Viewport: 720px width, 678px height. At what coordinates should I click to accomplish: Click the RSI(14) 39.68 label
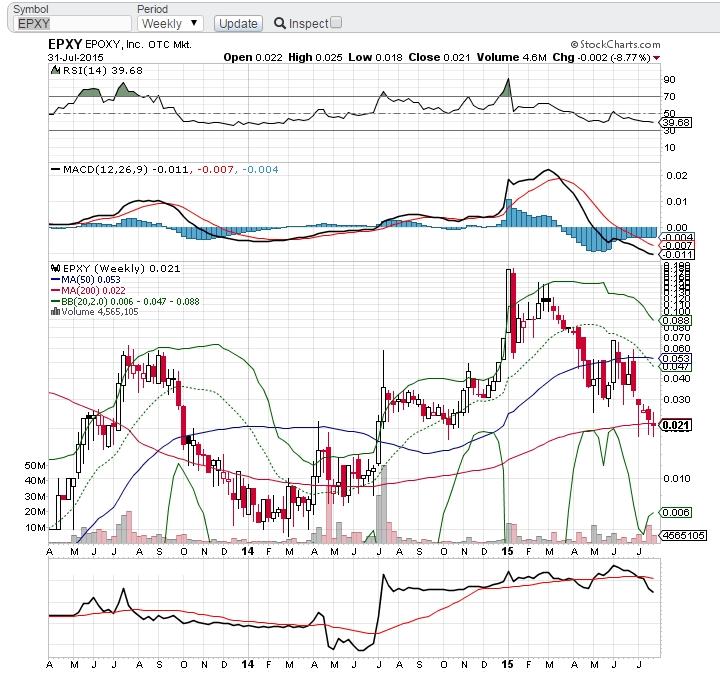(x=103, y=70)
